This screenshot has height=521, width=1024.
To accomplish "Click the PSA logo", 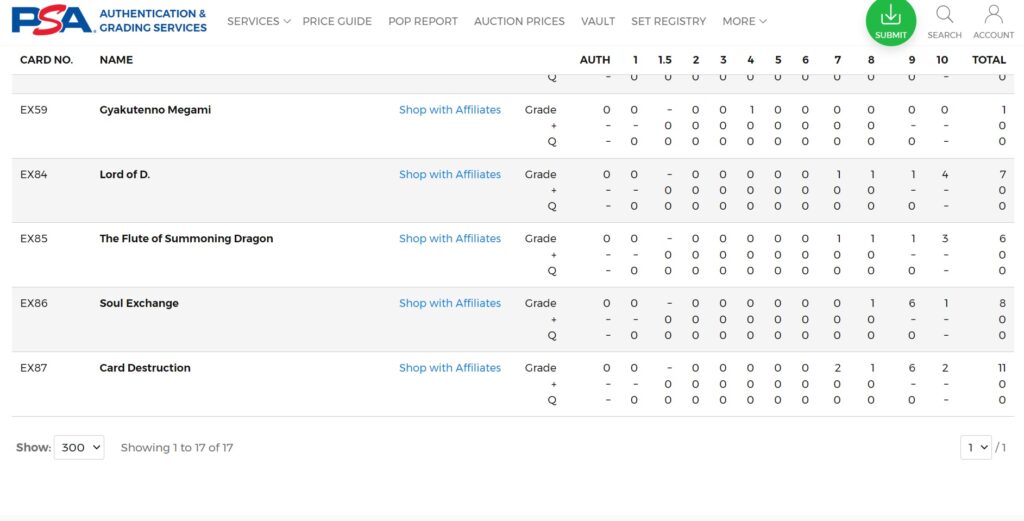I will click(x=54, y=20).
